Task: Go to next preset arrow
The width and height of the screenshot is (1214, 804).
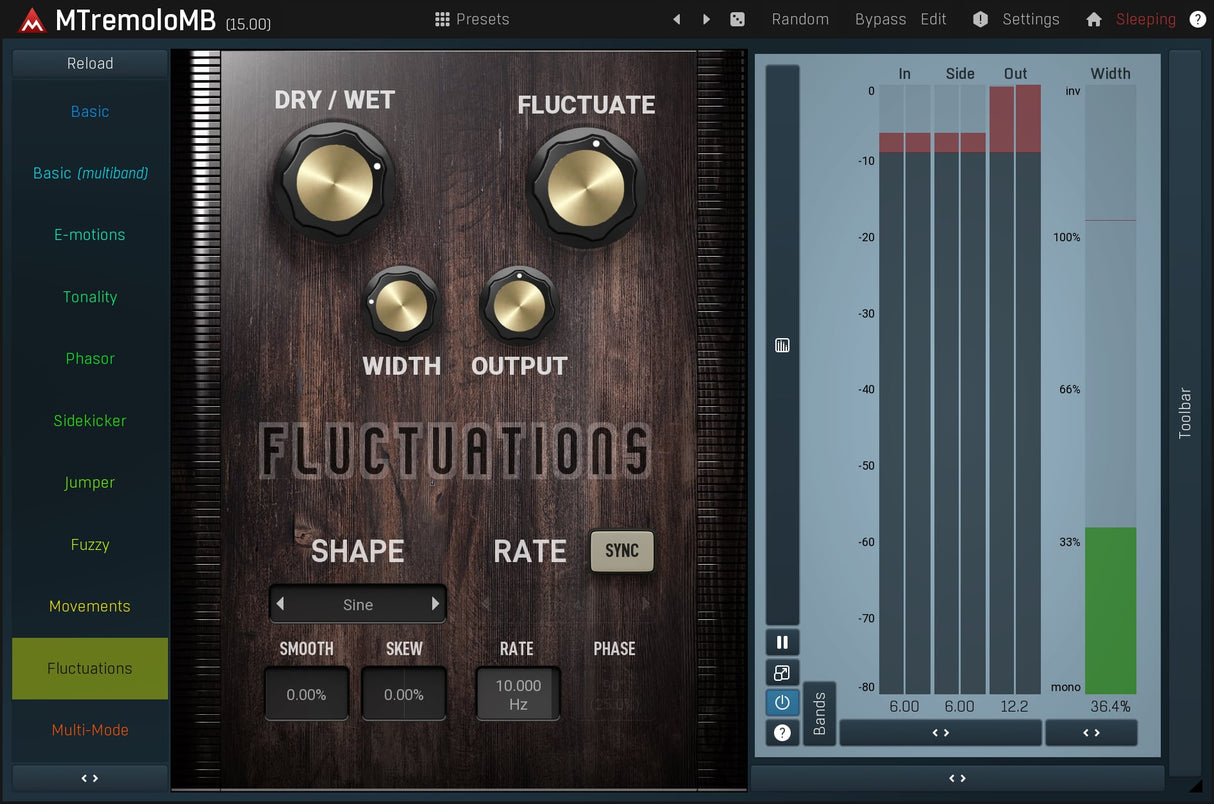Action: 706,19
